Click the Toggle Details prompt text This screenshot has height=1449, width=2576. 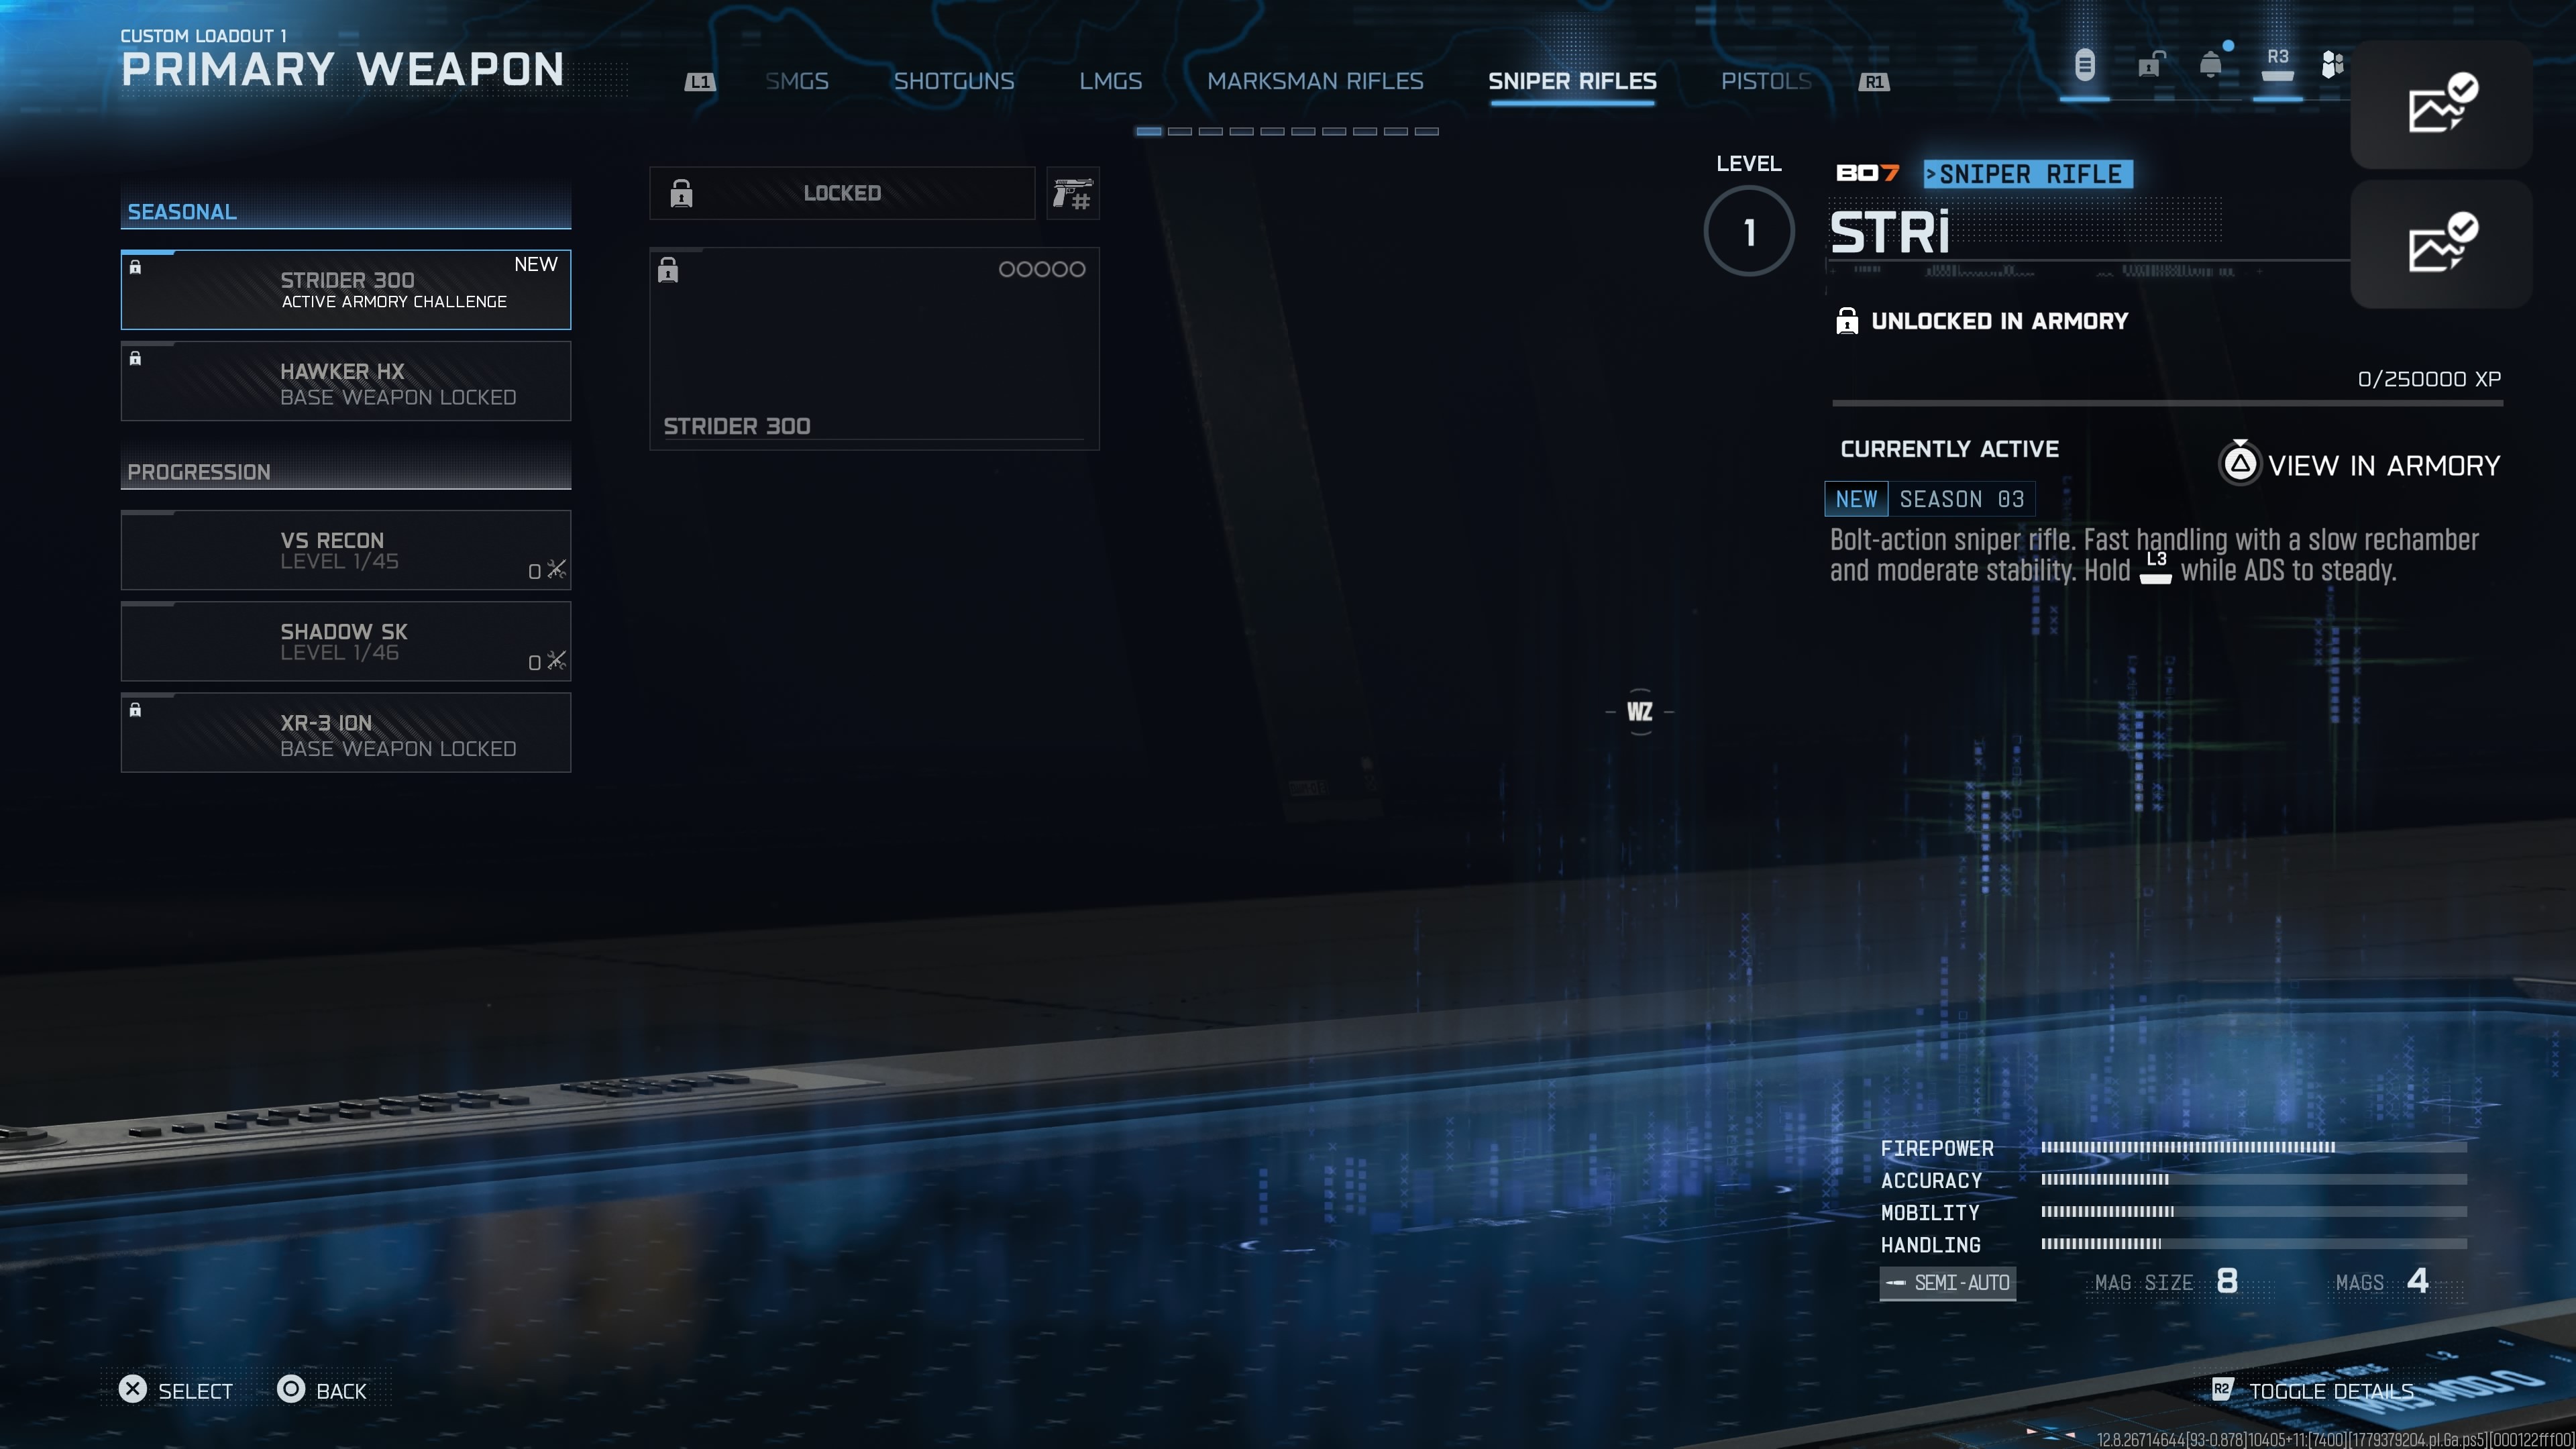click(2331, 1391)
